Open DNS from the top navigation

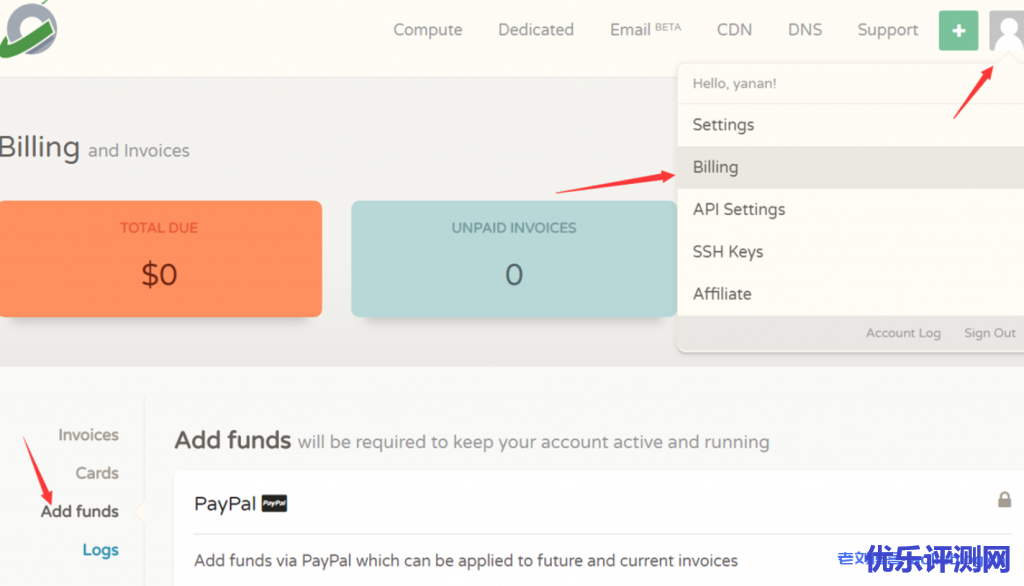(x=805, y=30)
